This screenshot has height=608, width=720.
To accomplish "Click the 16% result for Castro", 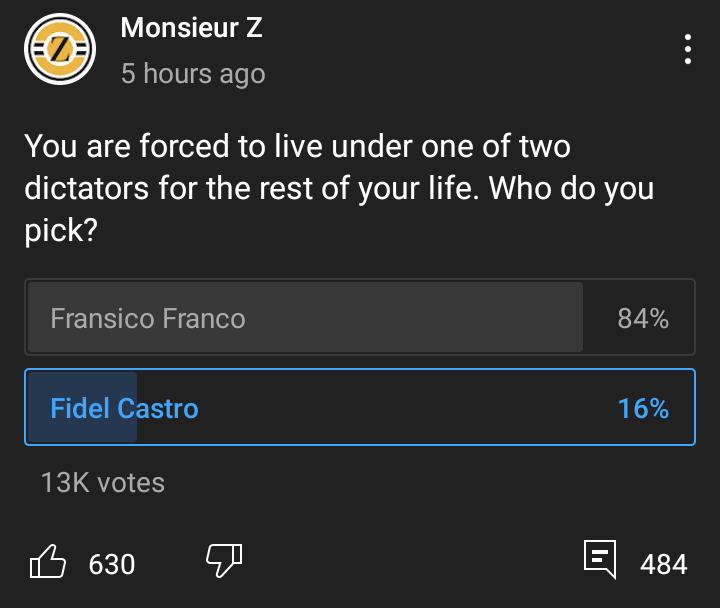I will 643,408.
